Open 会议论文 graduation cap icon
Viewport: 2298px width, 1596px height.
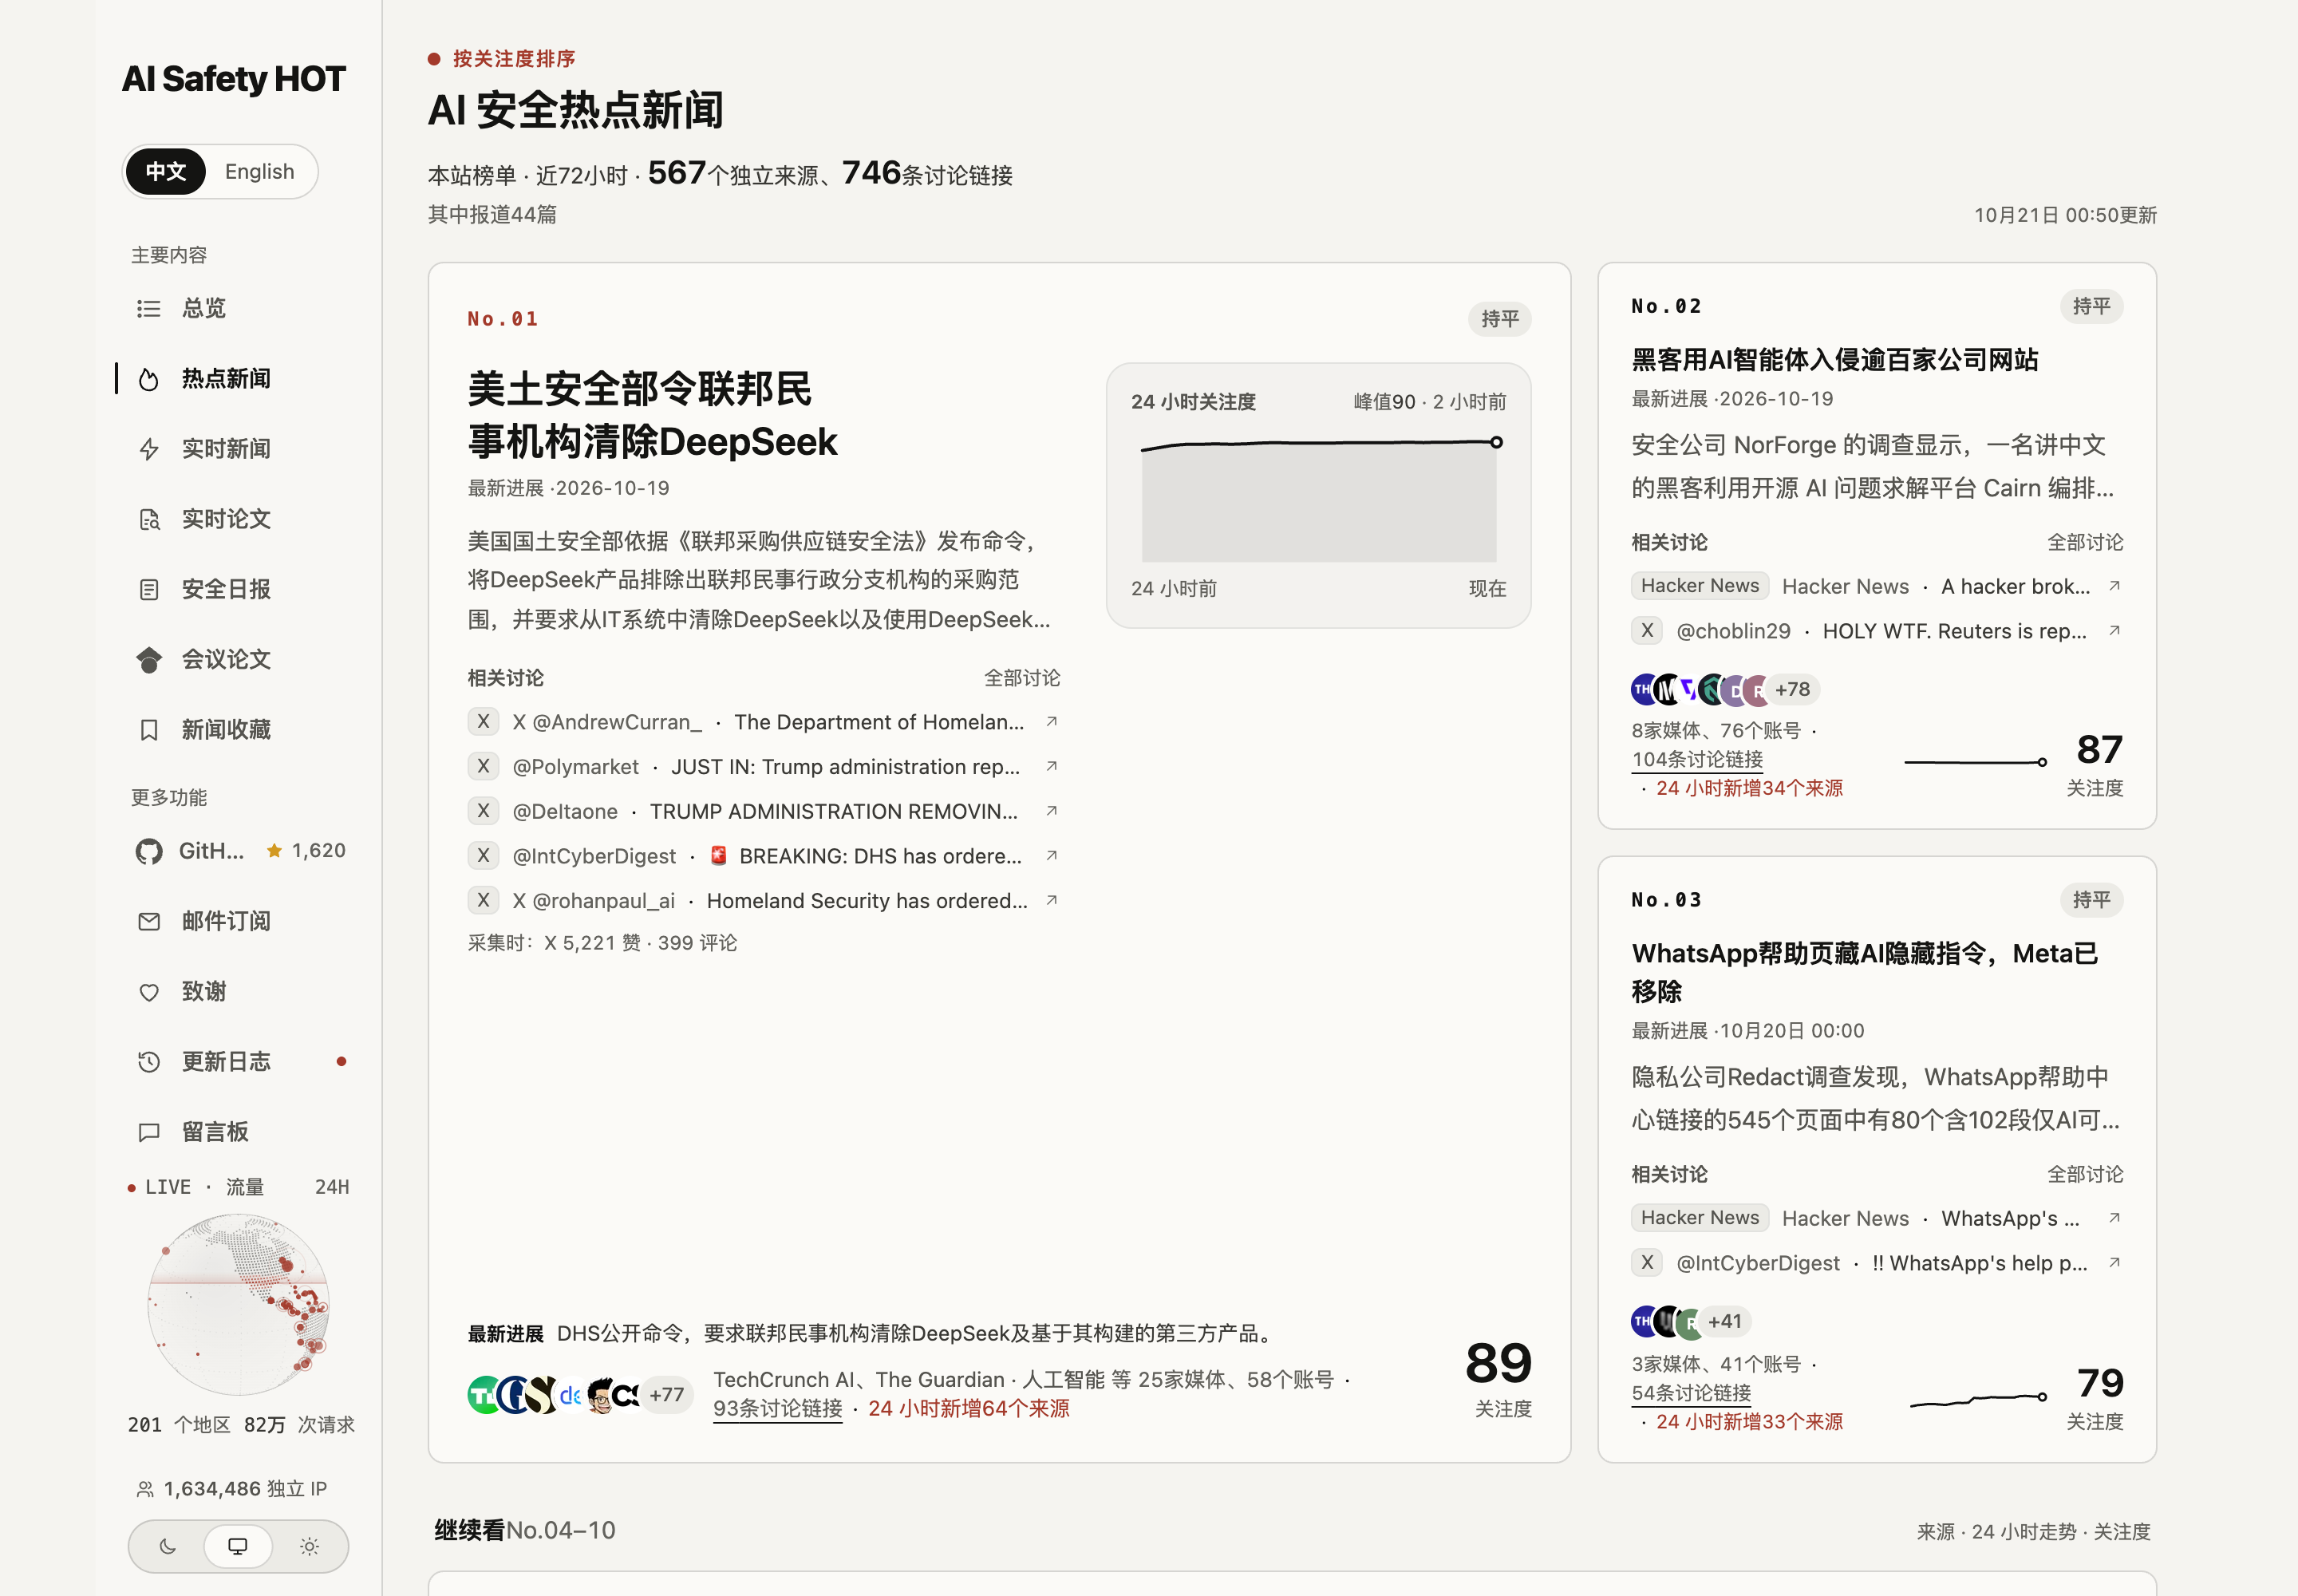[149, 660]
